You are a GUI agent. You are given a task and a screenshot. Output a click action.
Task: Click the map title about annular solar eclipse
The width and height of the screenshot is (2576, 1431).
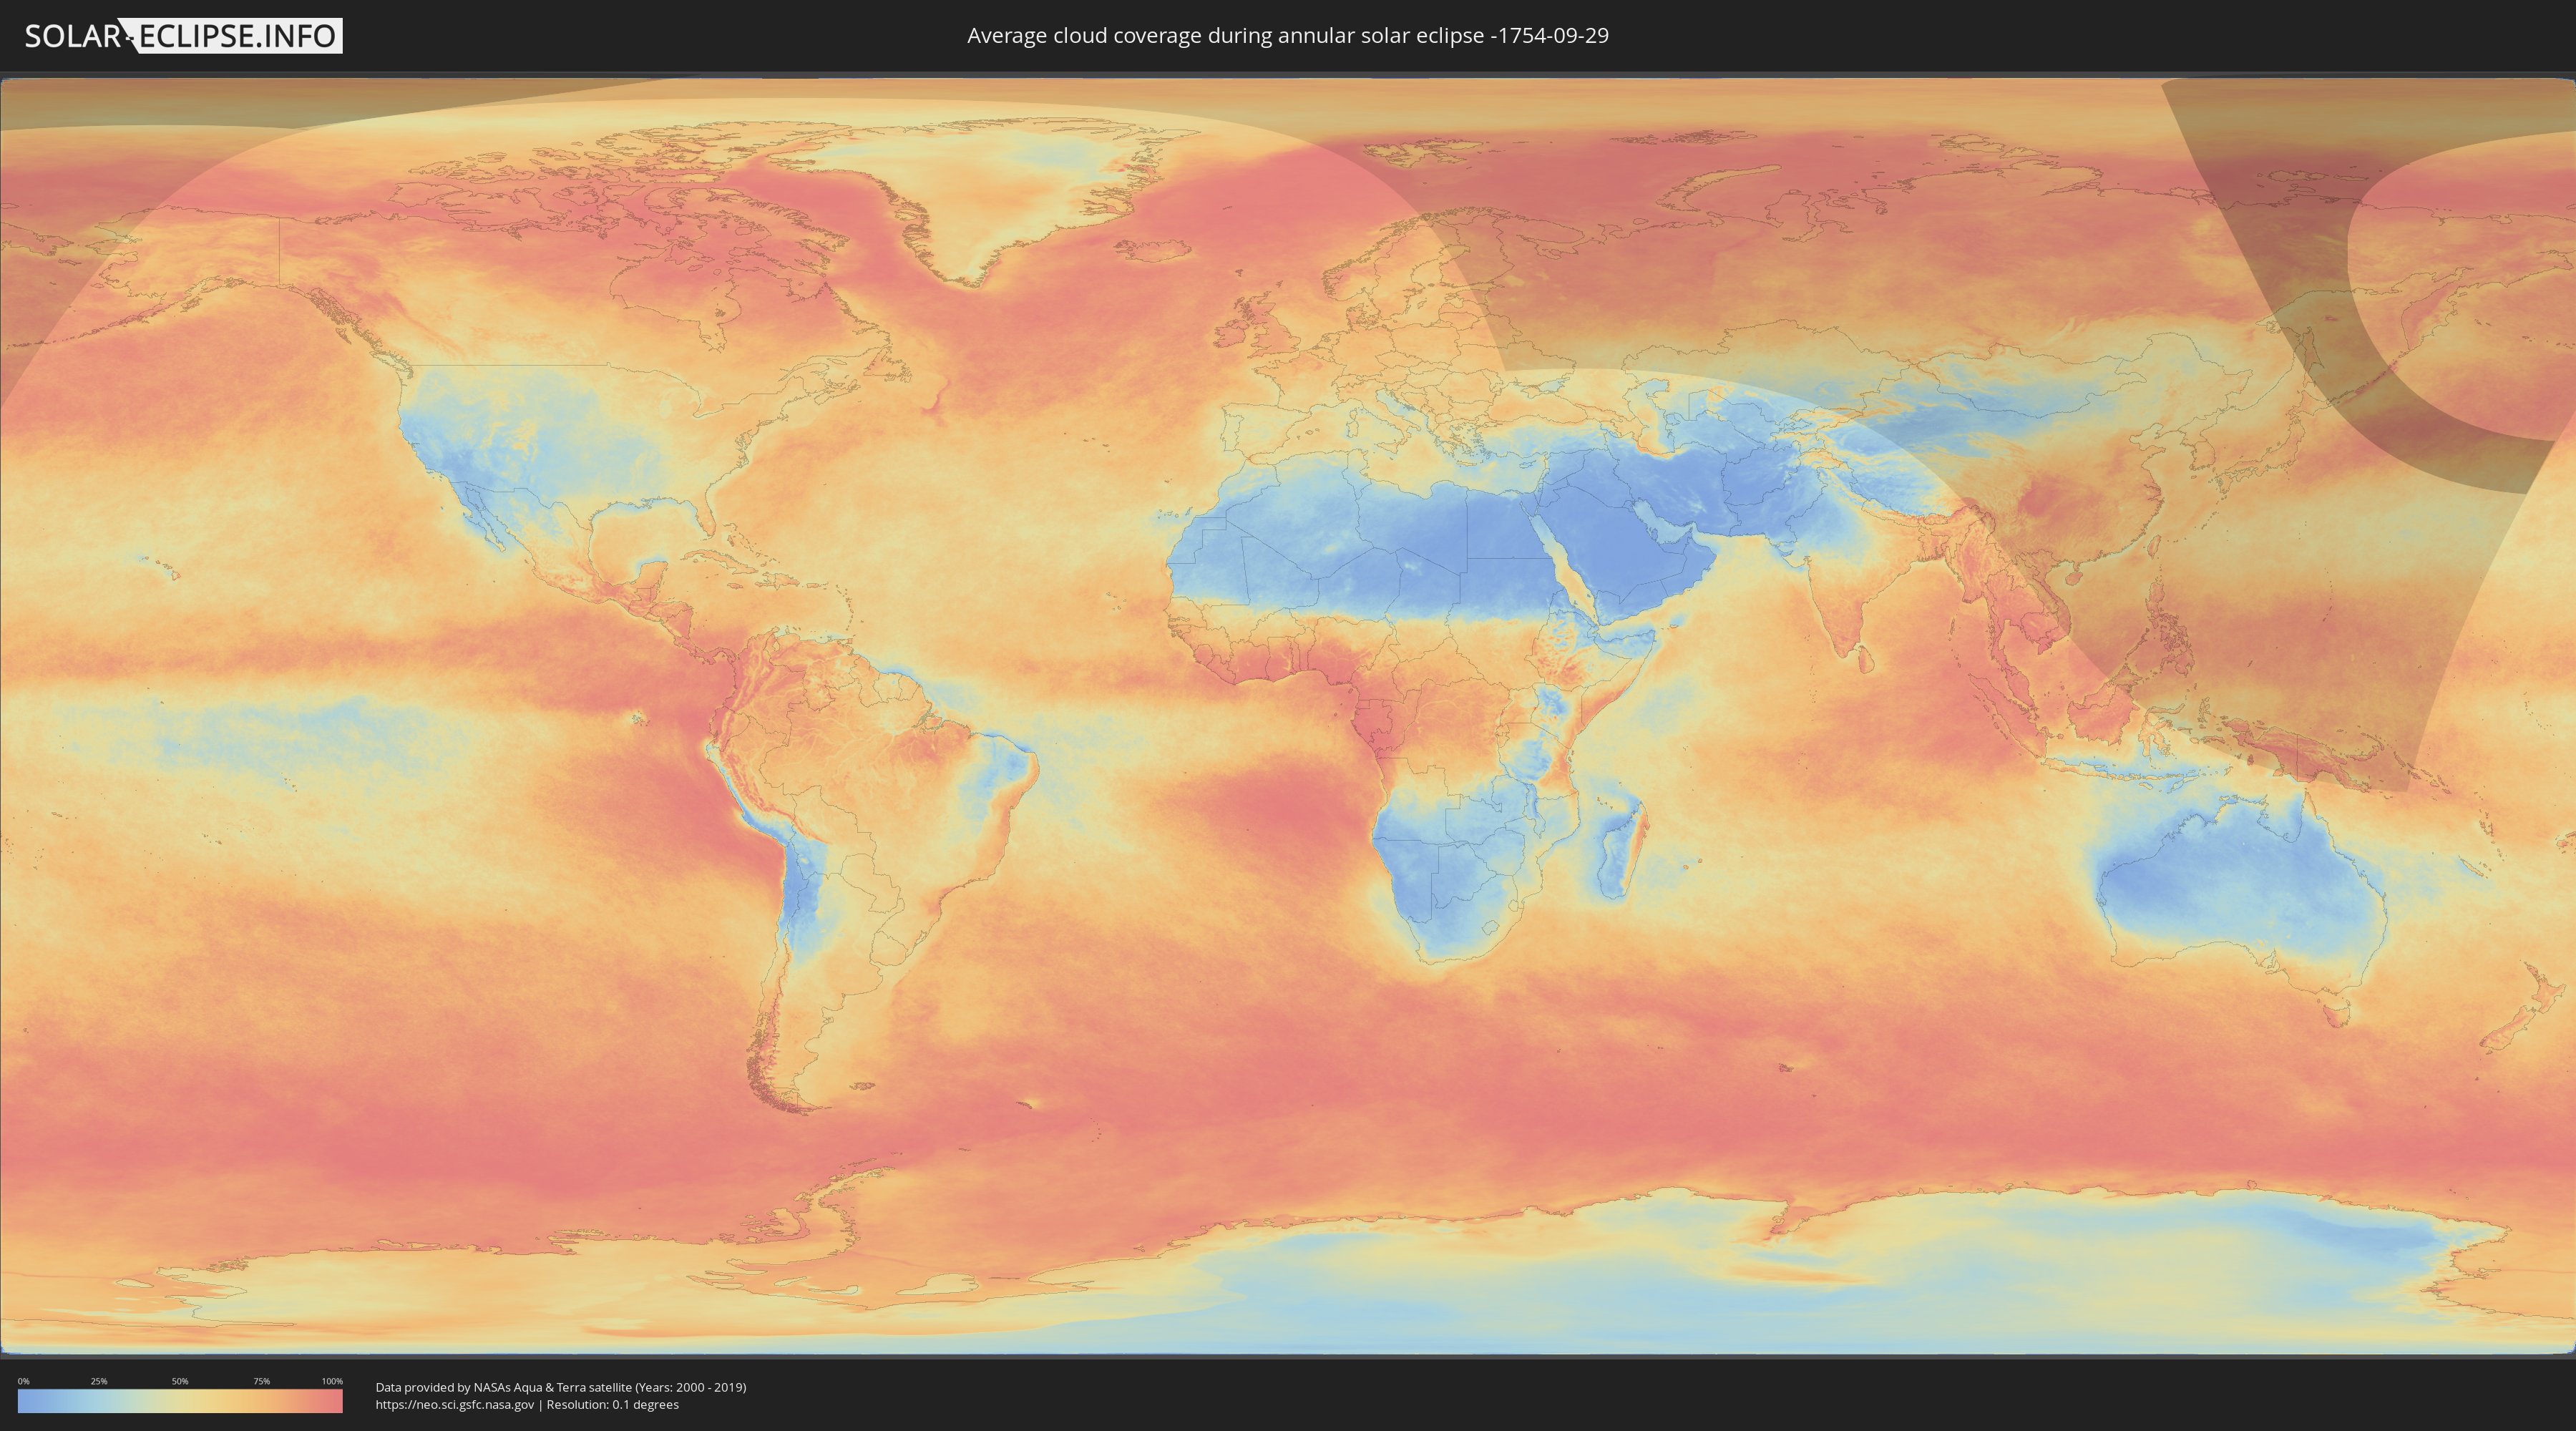coord(1288,36)
